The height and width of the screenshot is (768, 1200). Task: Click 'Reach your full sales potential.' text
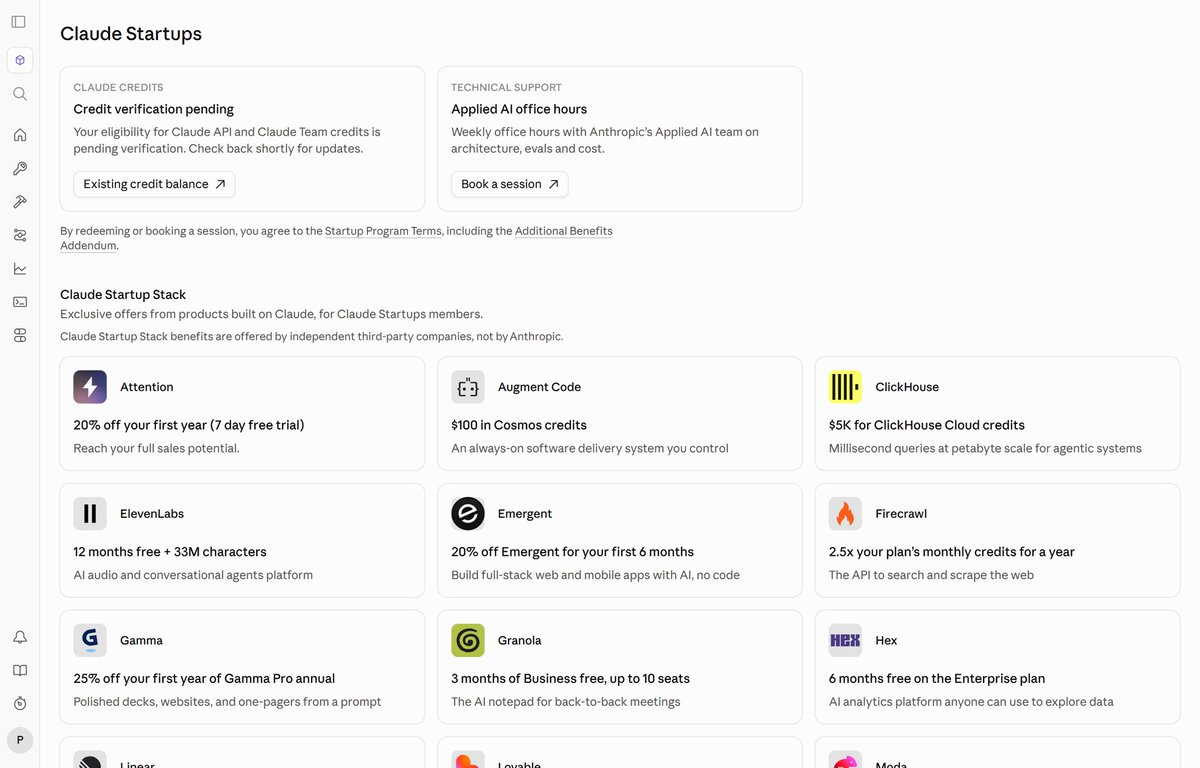point(156,449)
